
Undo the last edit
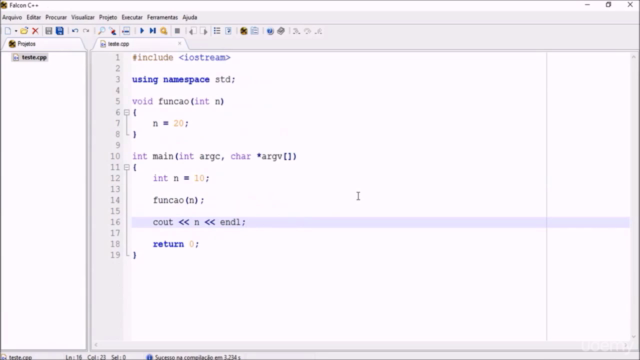click(75, 31)
